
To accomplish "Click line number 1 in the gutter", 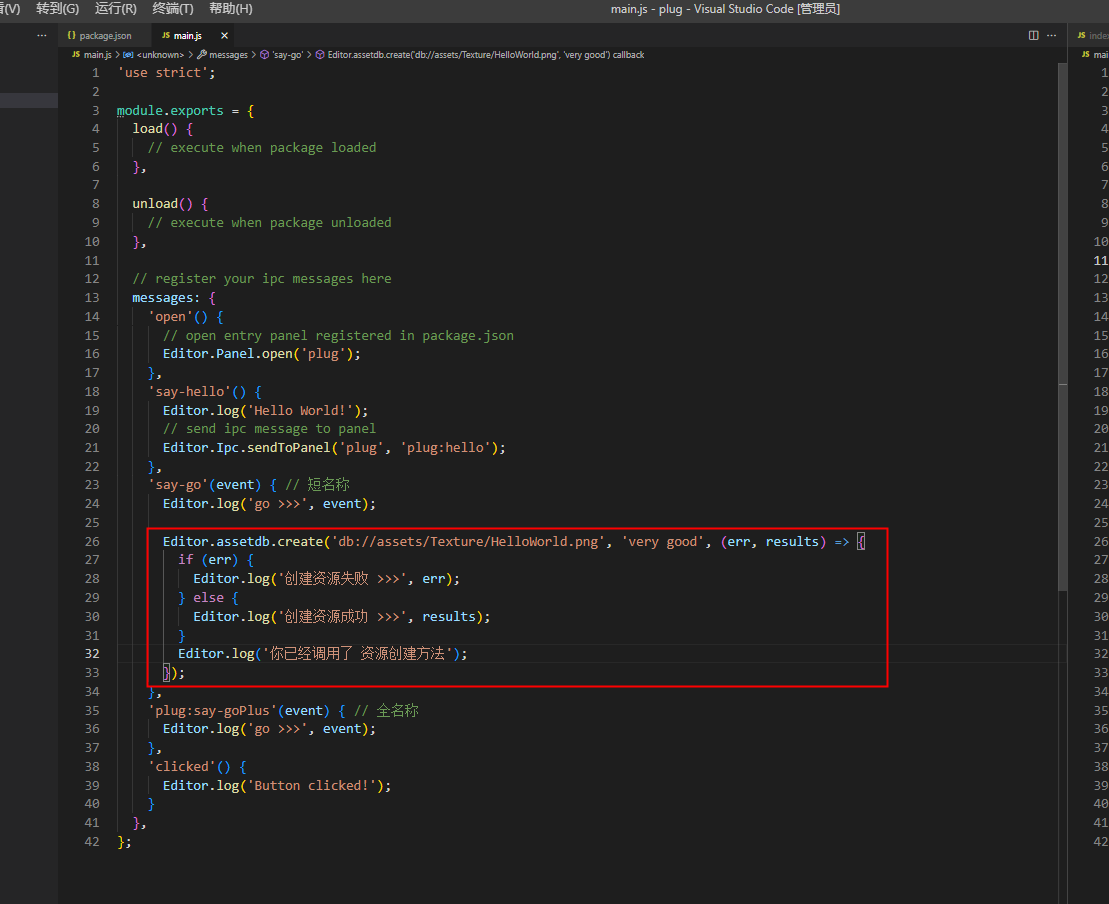I will click(x=95, y=73).
